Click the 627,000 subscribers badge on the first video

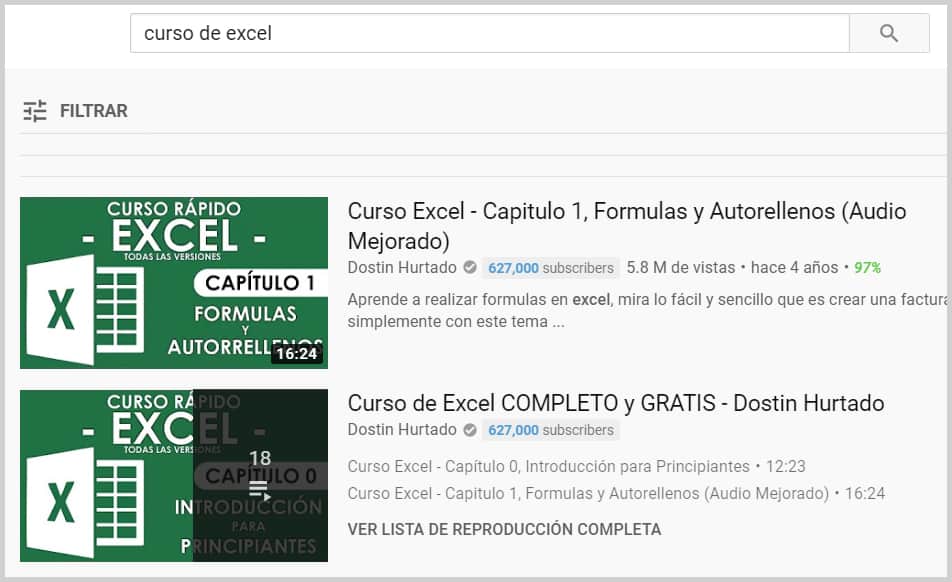tap(551, 268)
